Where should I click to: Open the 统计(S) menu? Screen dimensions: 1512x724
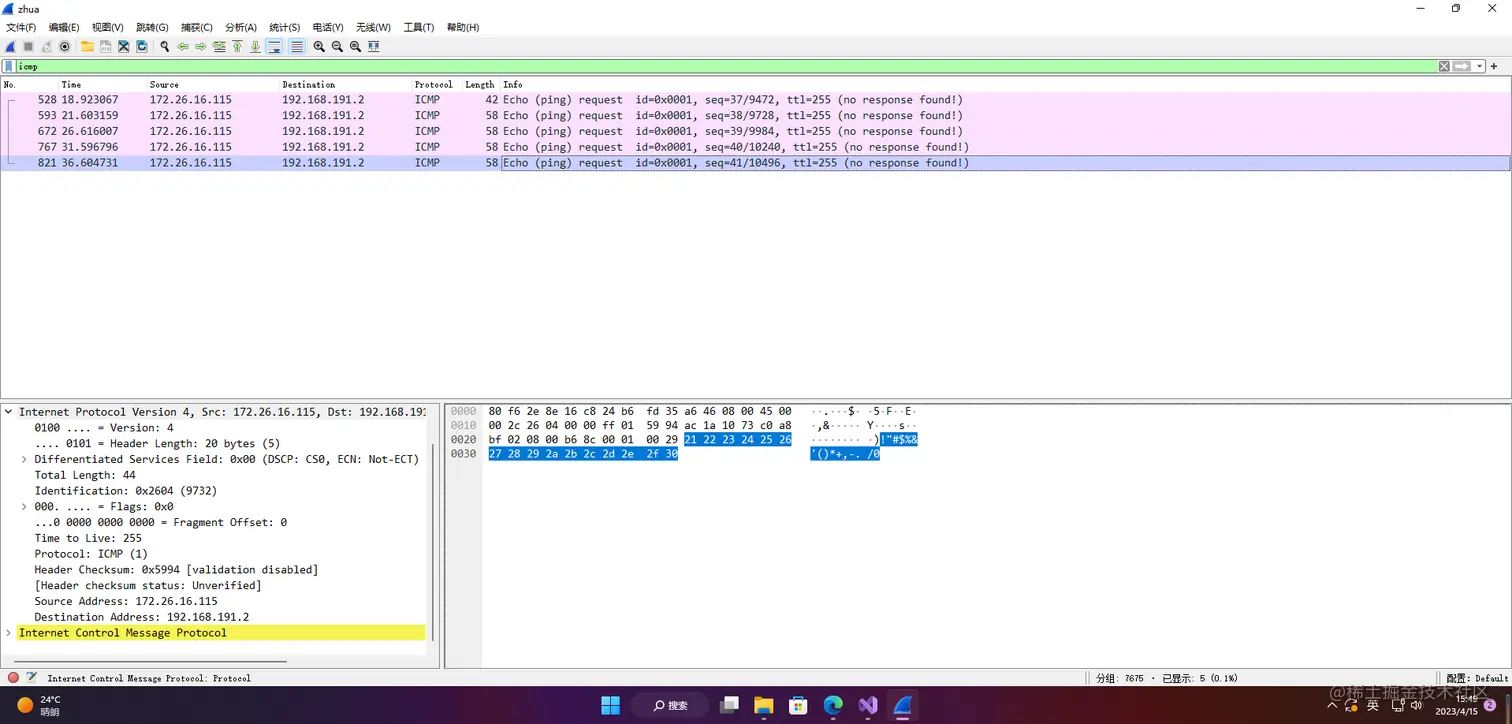pos(284,27)
